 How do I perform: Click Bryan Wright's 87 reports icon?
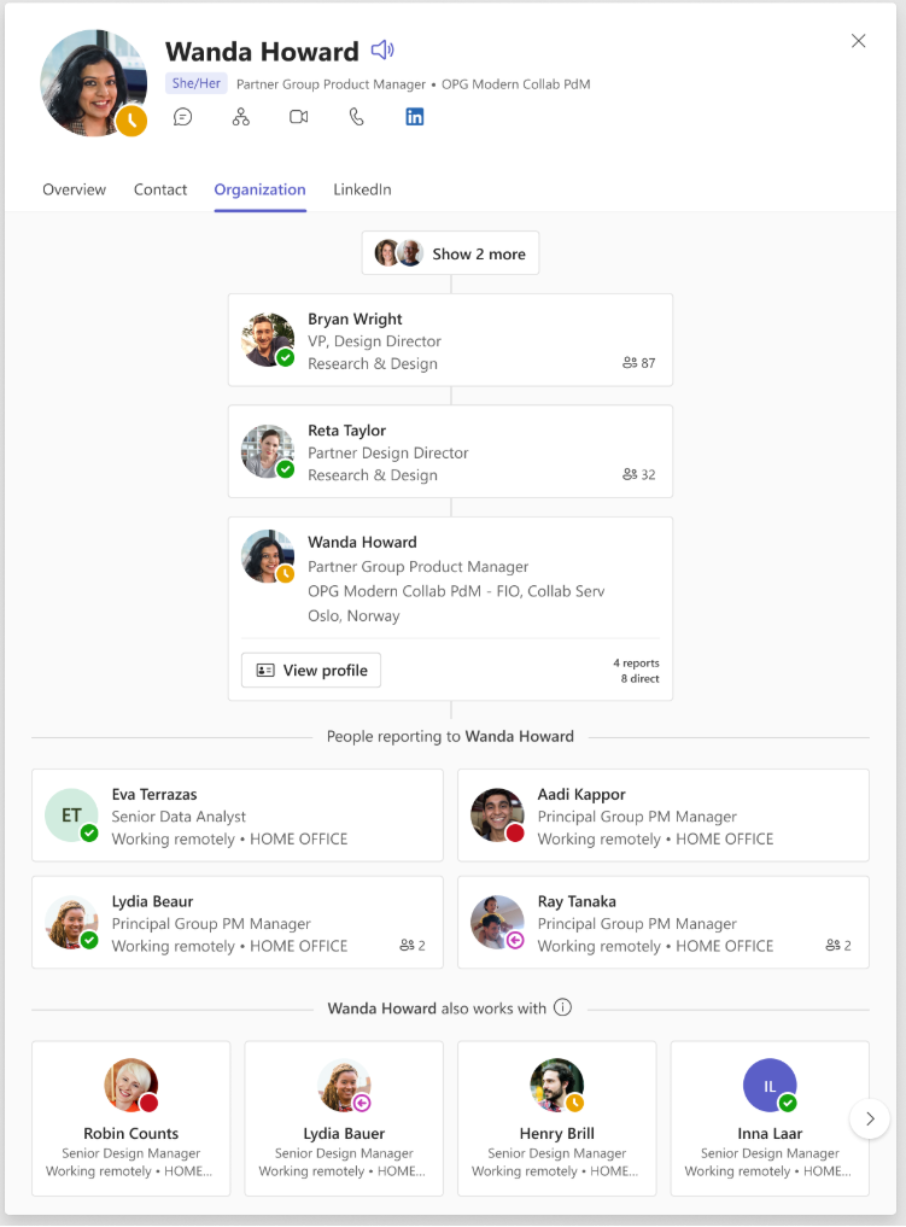pos(638,363)
